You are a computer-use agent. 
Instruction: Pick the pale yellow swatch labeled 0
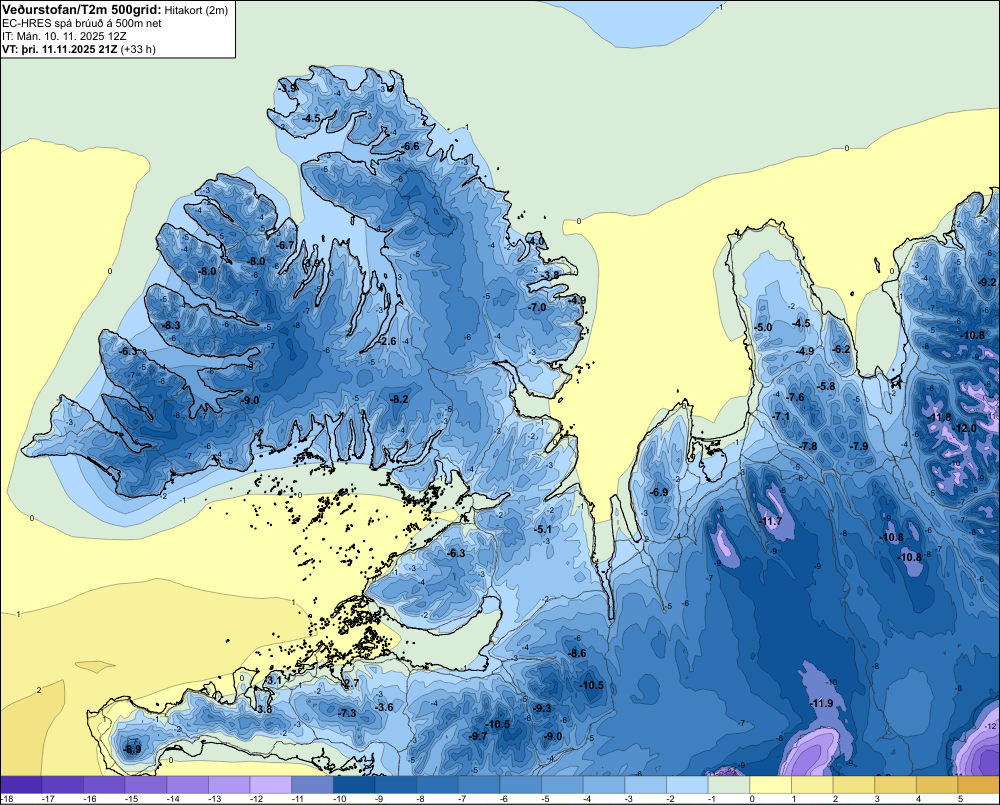(x=771, y=785)
